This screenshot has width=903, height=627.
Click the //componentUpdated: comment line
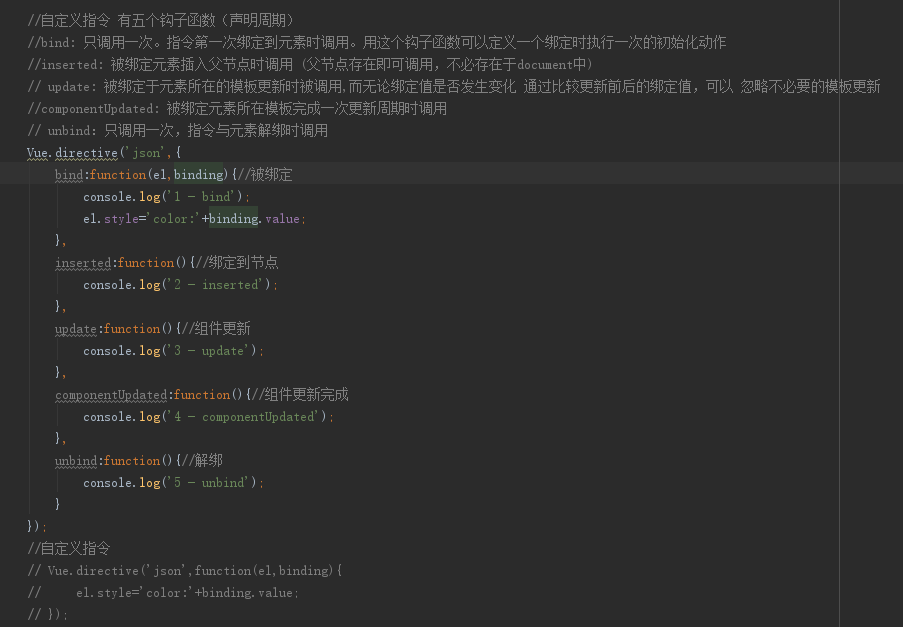[237, 108]
